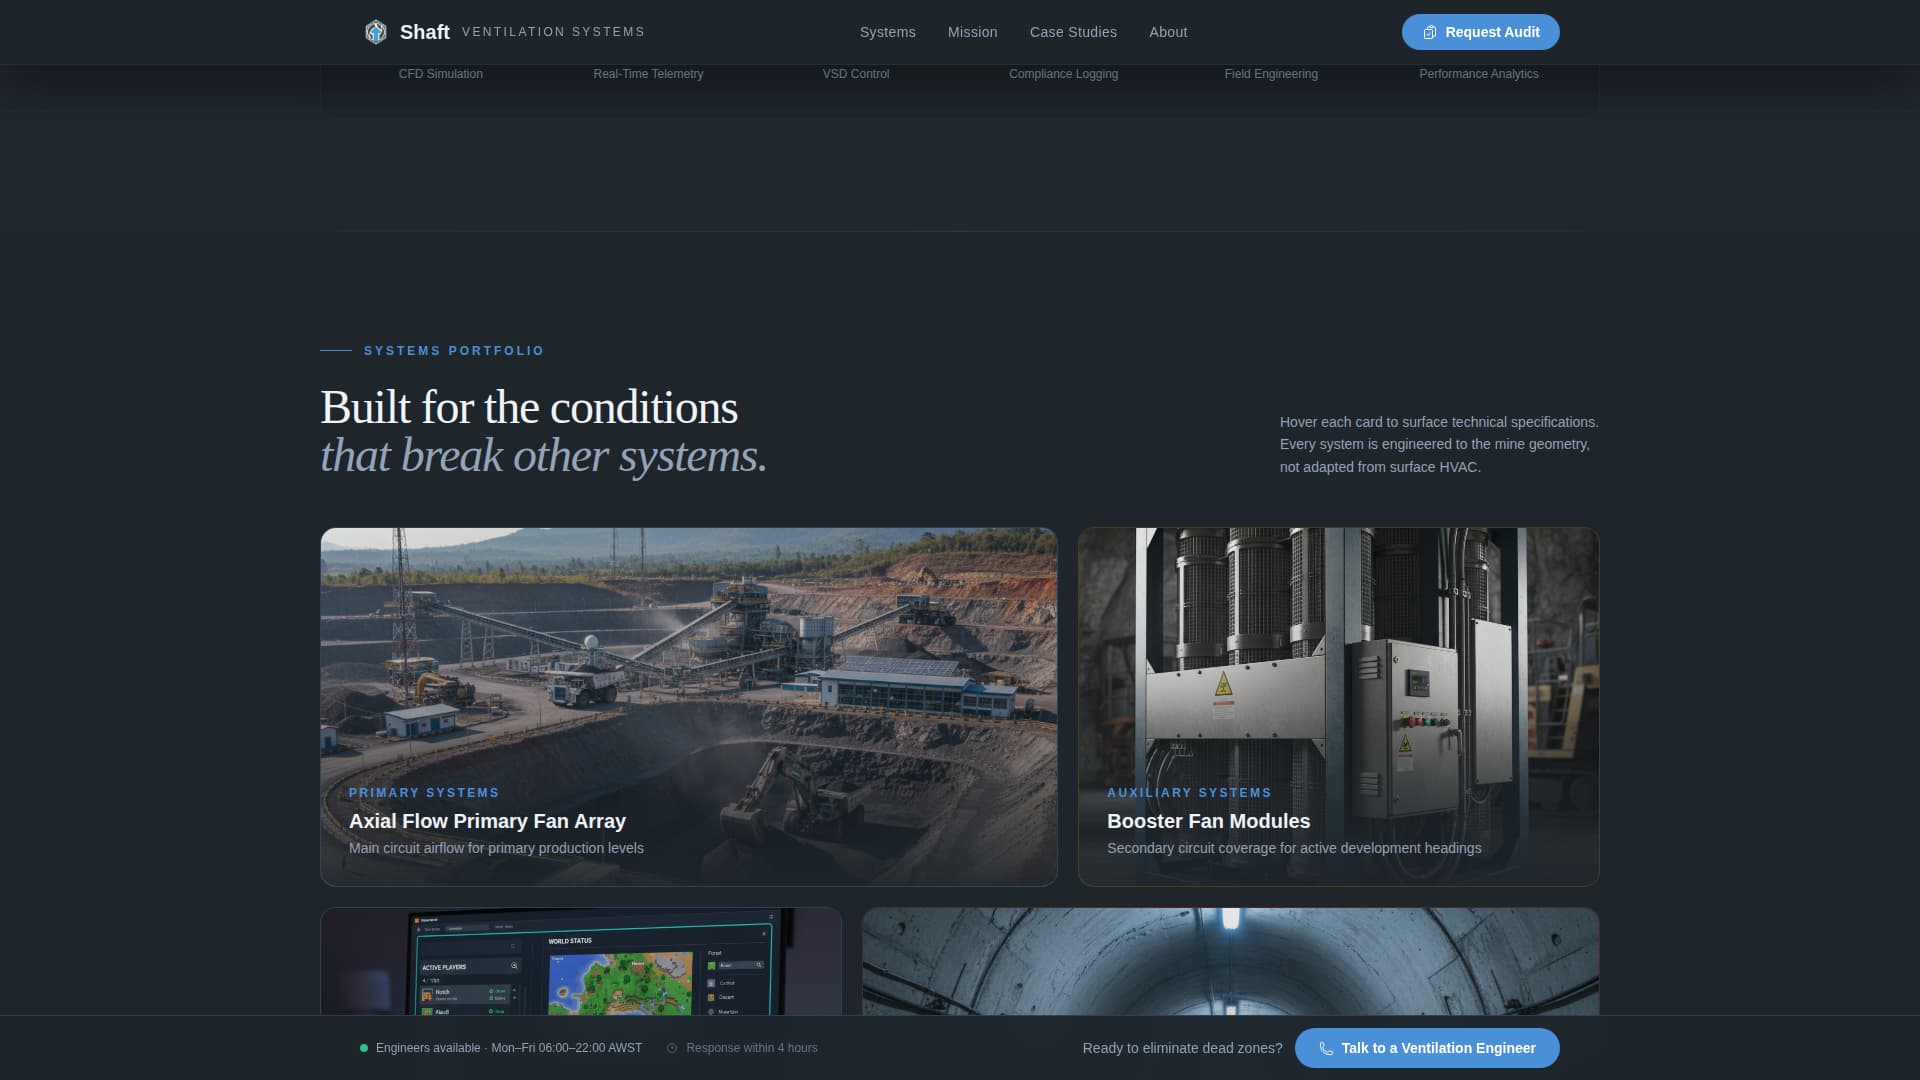The width and height of the screenshot is (1920, 1080).
Task: Open the Systems nav menu
Action: [887, 32]
